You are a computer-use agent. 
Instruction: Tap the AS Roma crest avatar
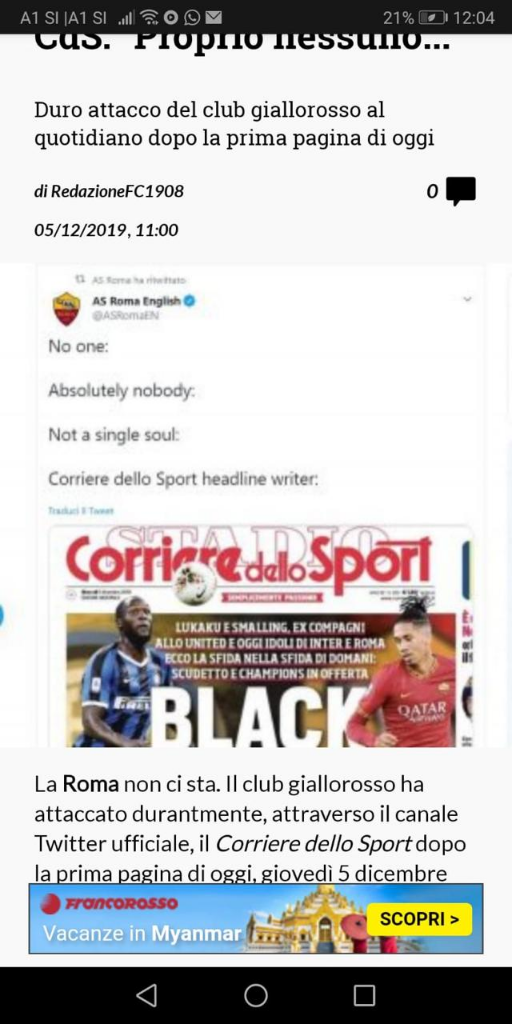tap(67, 308)
